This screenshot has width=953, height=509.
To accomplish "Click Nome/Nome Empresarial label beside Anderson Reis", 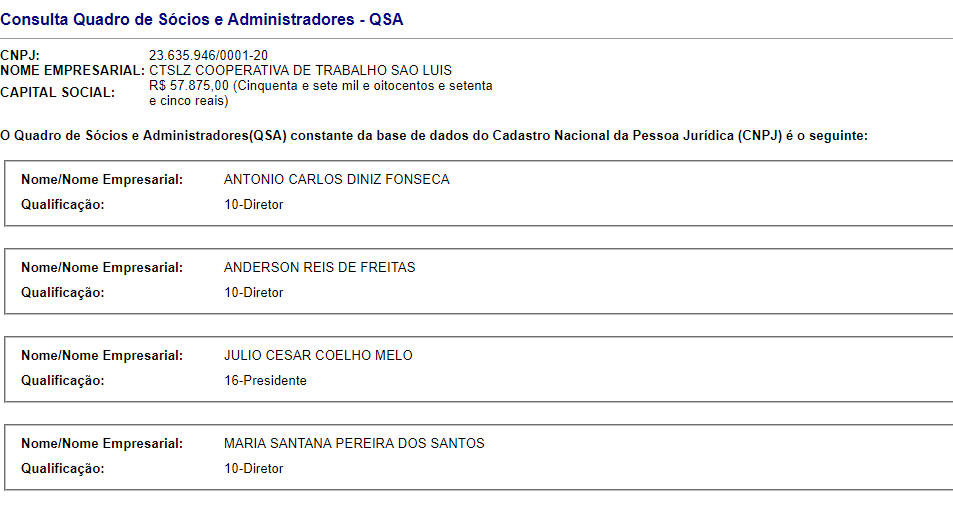I will tap(102, 268).
